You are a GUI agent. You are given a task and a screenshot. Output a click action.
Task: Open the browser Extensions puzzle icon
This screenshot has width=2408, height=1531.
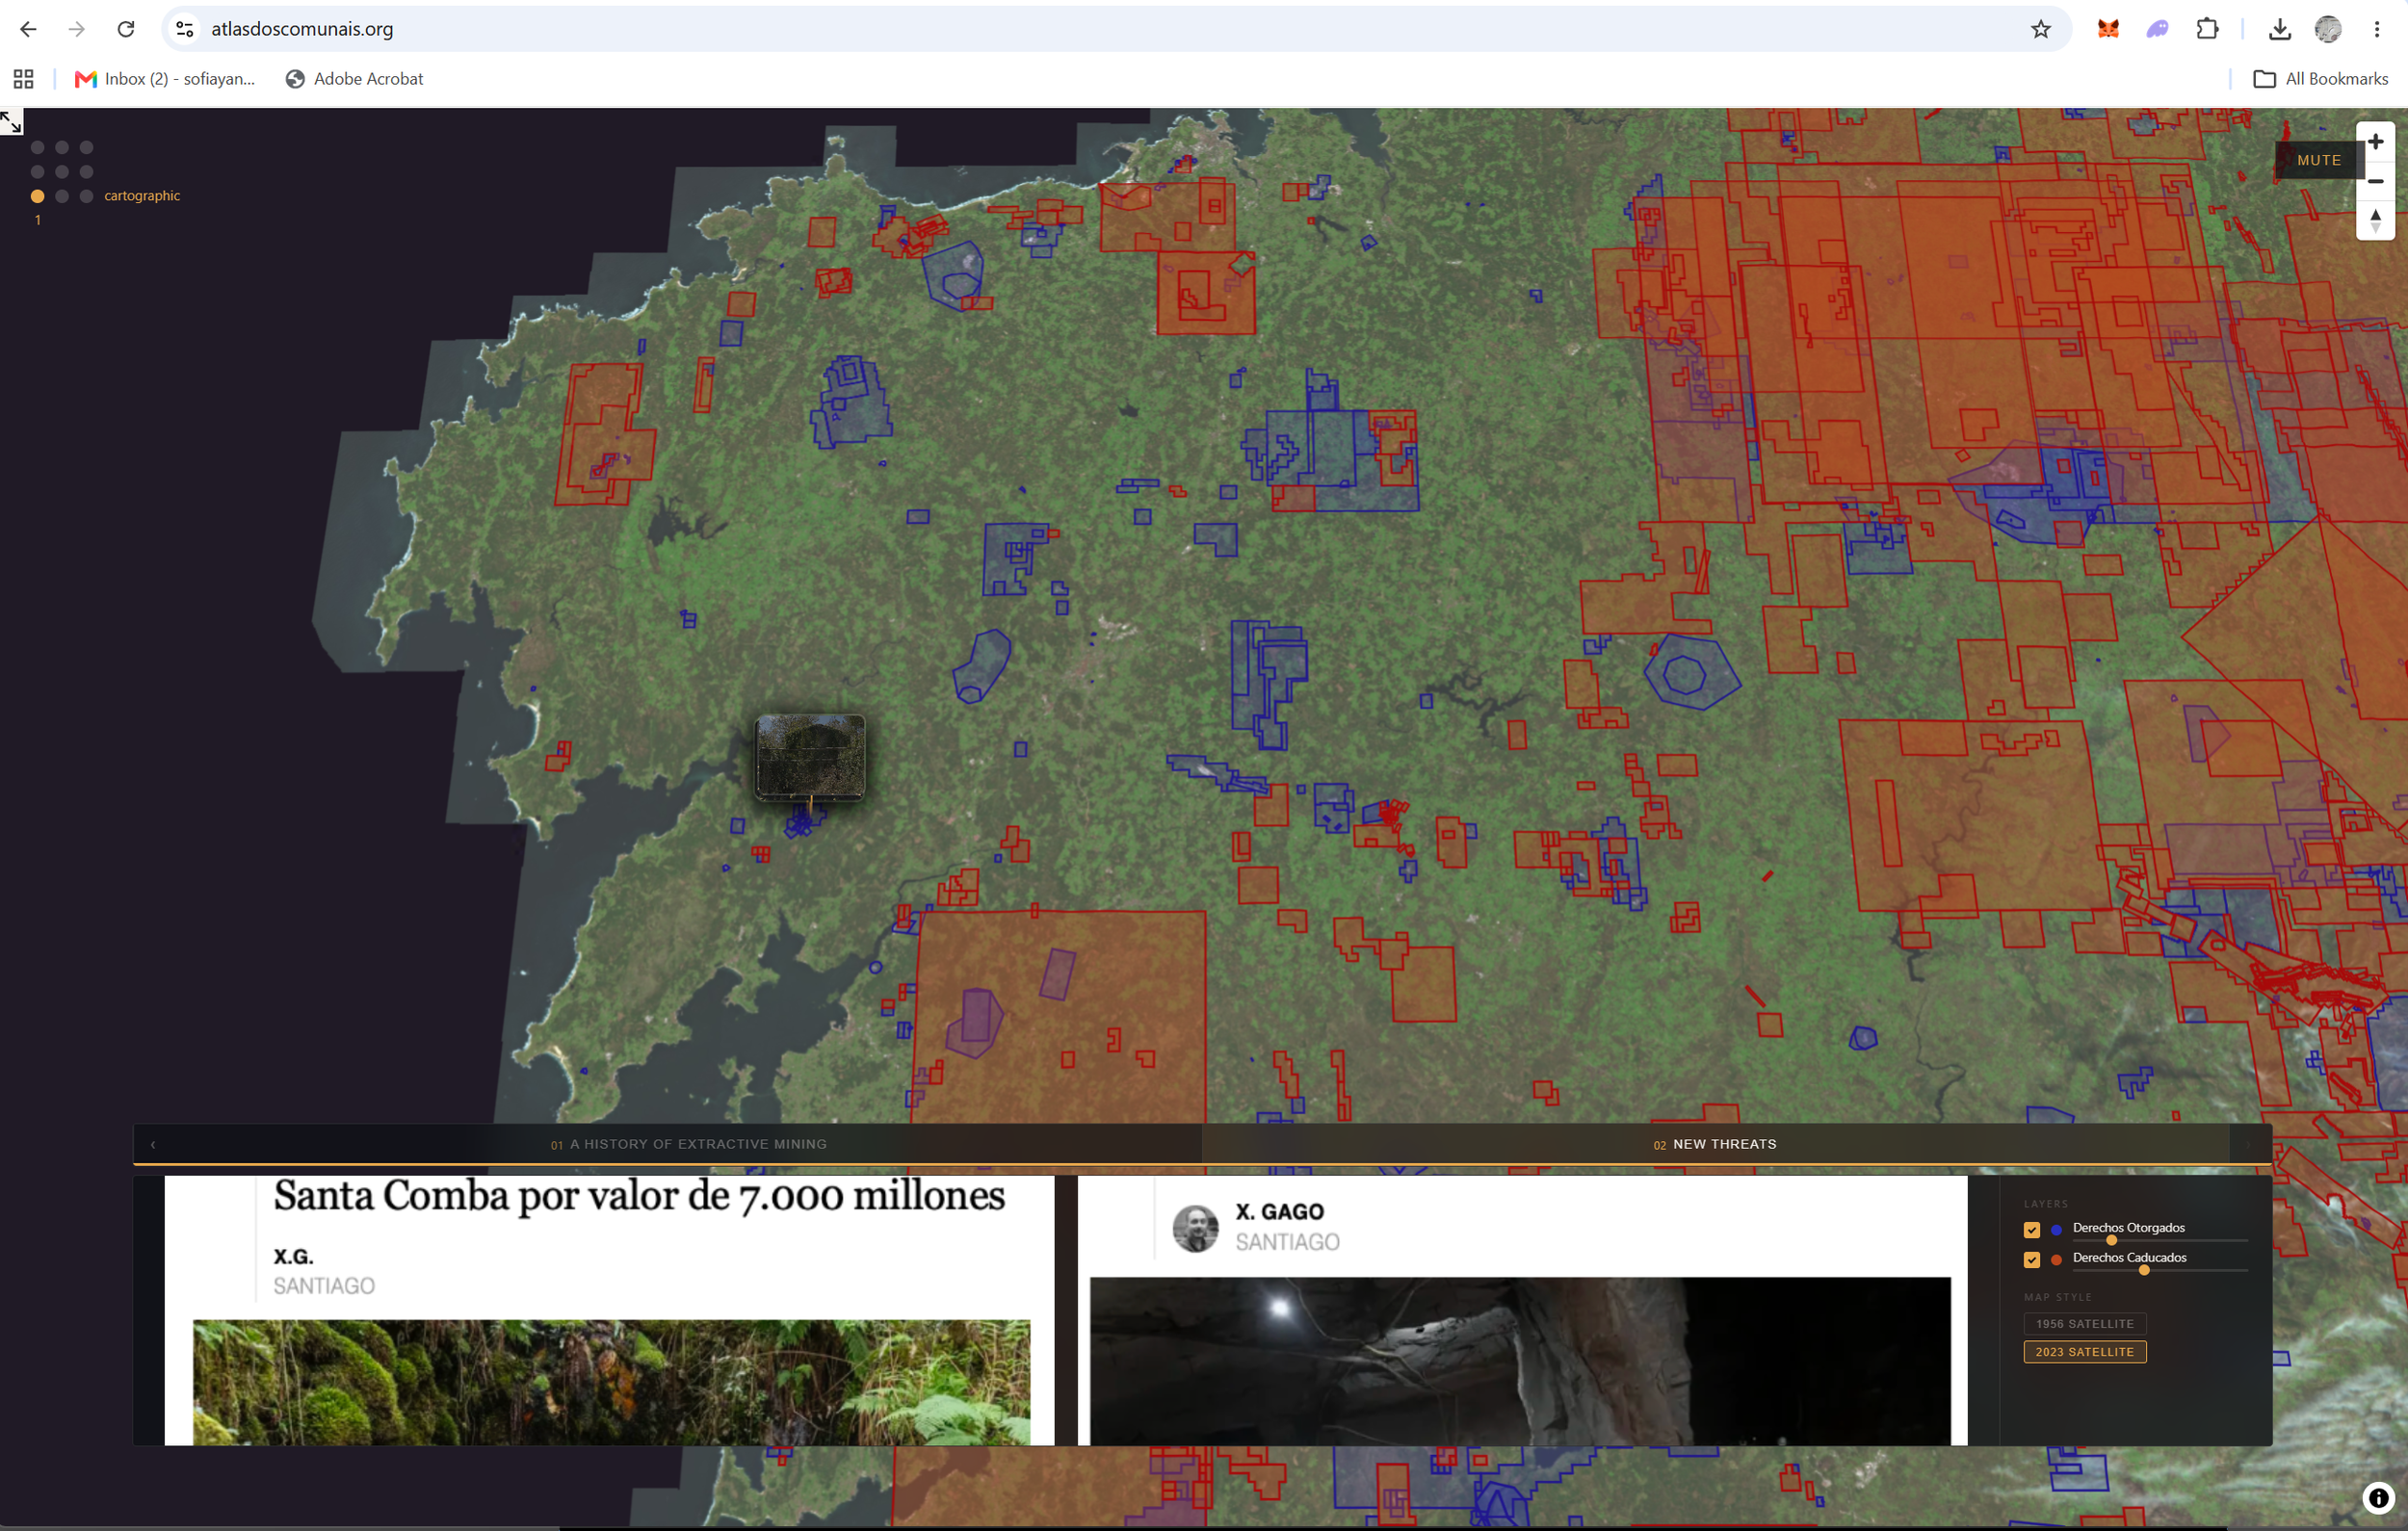(x=2207, y=29)
